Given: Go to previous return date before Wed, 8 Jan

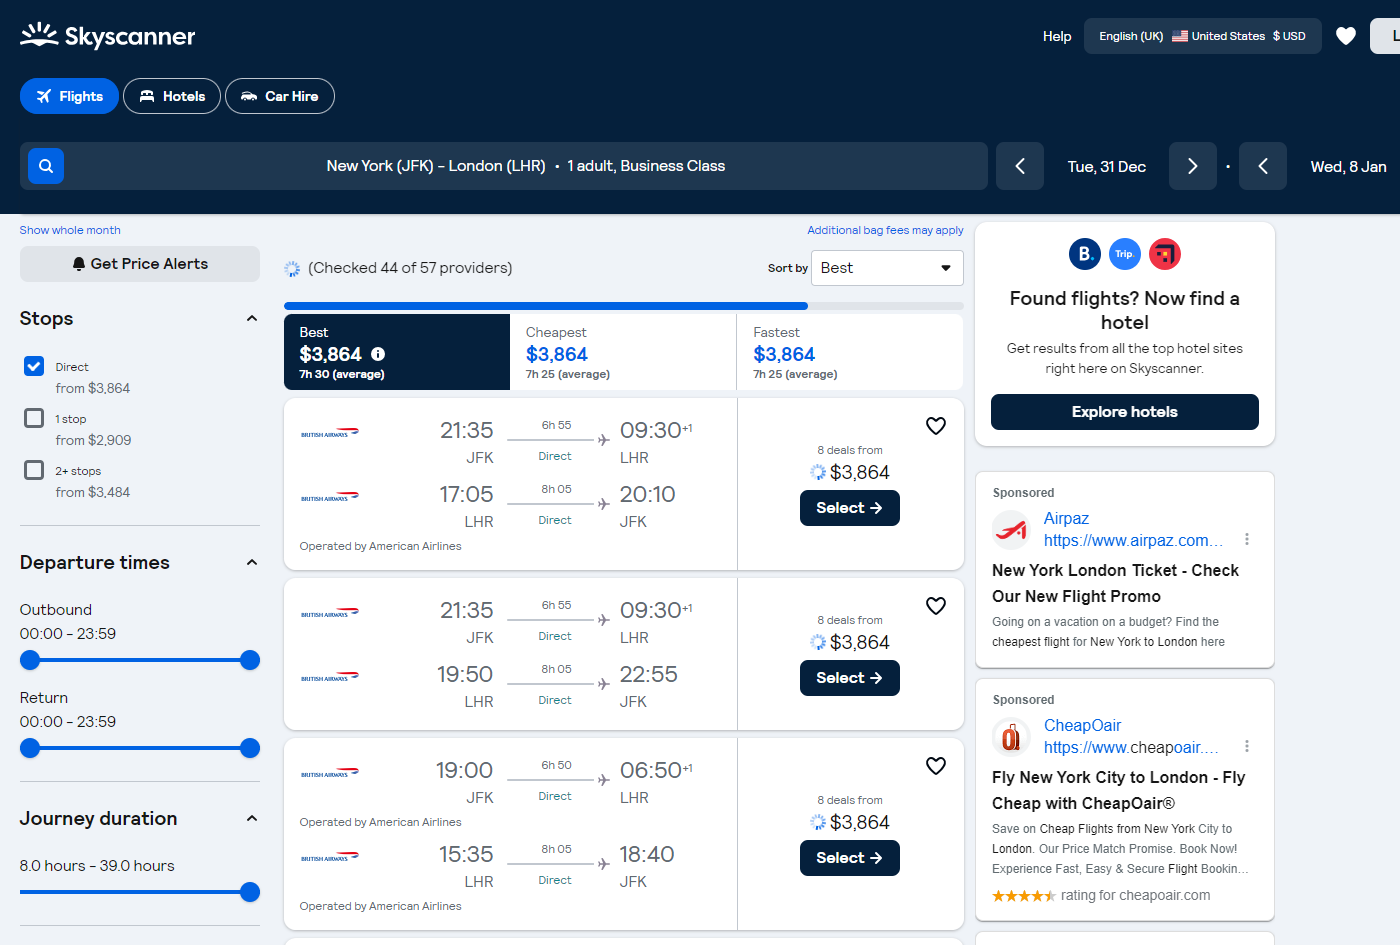Looking at the screenshot, I should coord(1263,166).
